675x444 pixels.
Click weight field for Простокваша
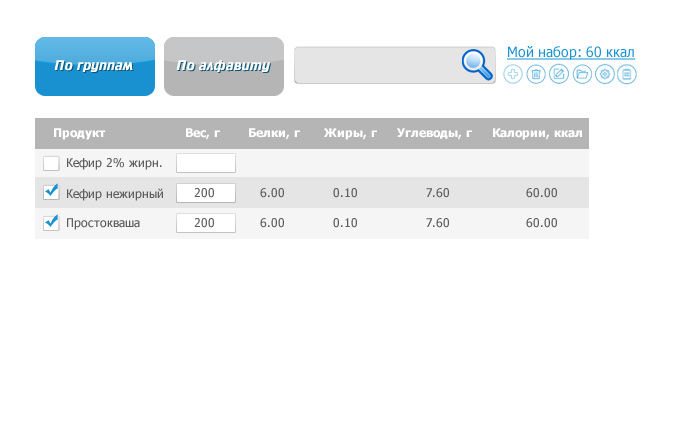(206, 223)
